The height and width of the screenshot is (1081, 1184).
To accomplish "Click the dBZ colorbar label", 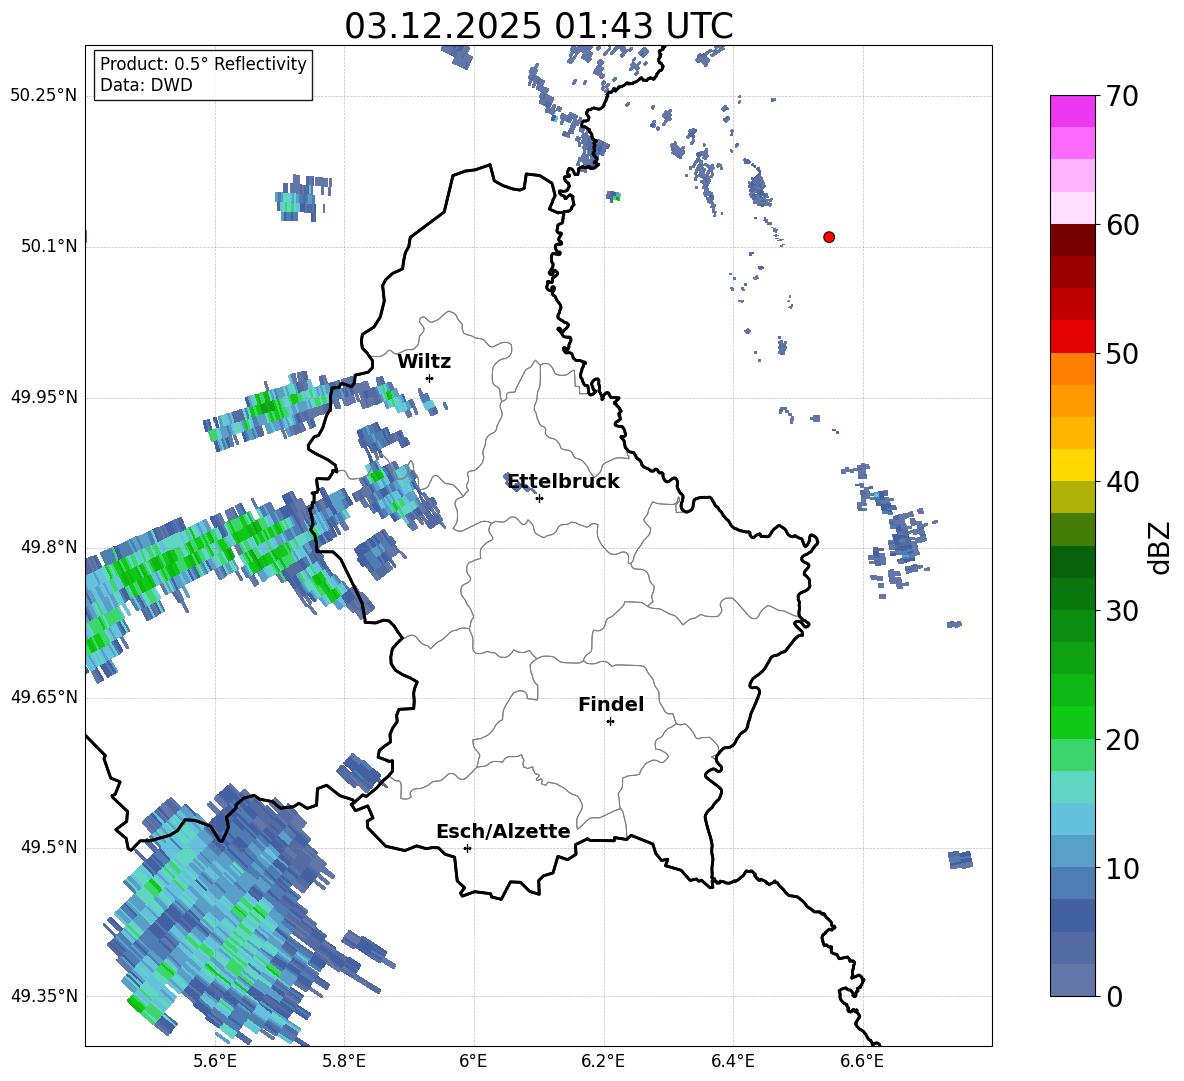I will tap(1161, 547).
